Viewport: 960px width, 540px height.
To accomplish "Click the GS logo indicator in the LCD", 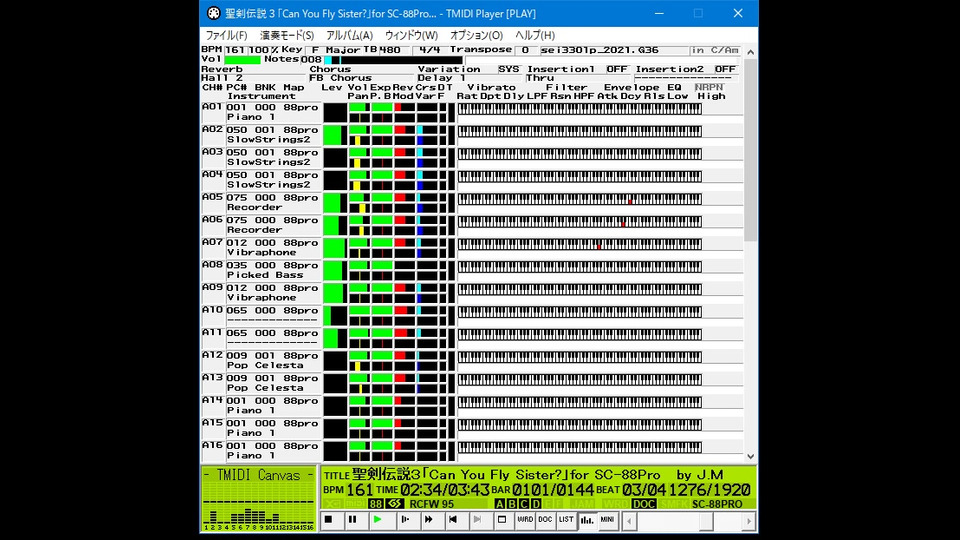I will click(x=395, y=504).
